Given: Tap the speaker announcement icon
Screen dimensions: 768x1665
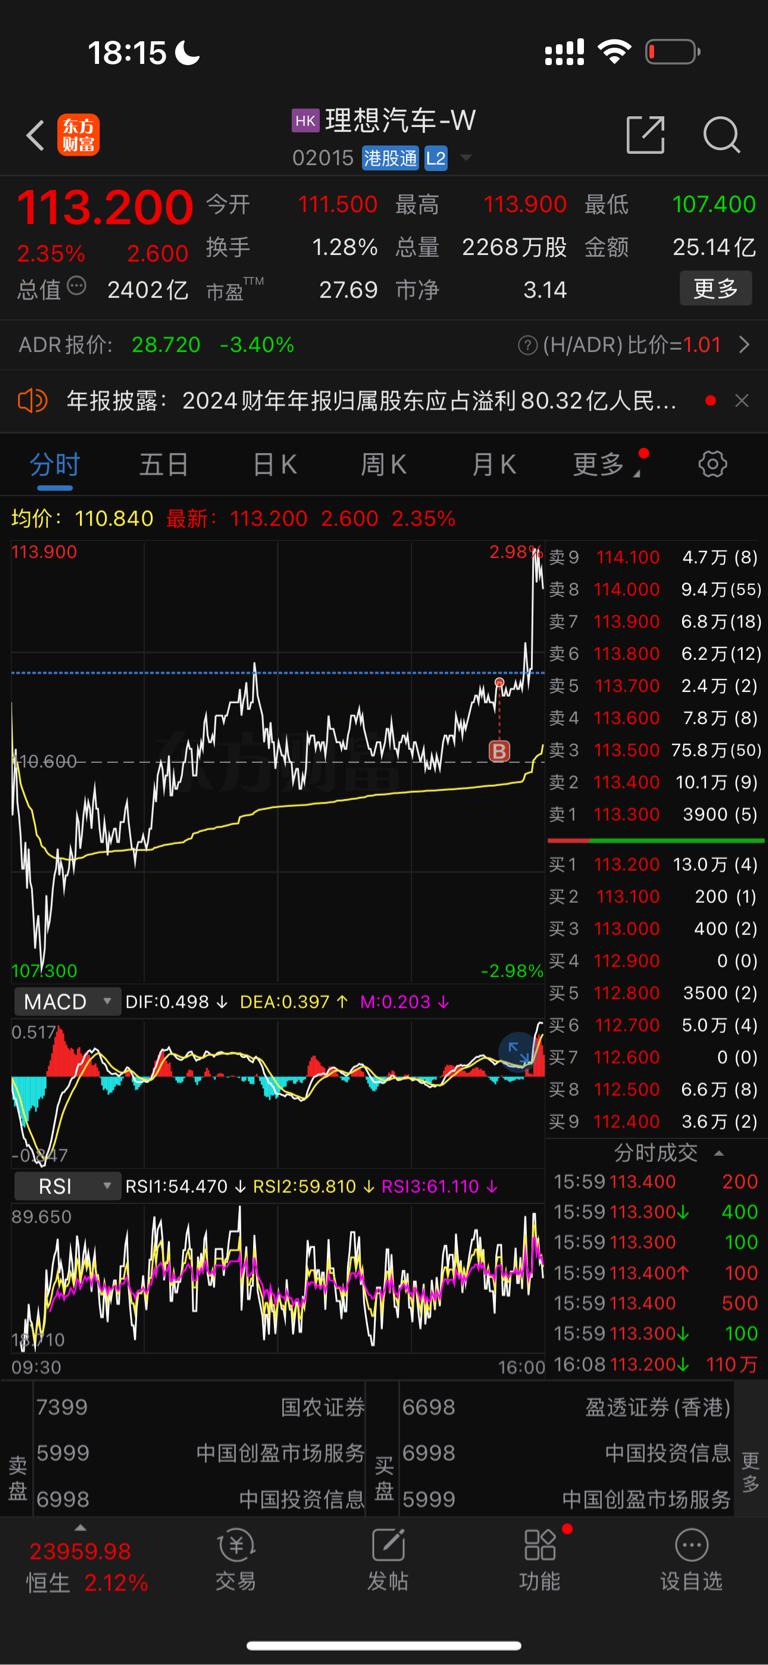Looking at the screenshot, I should point(32,401).
